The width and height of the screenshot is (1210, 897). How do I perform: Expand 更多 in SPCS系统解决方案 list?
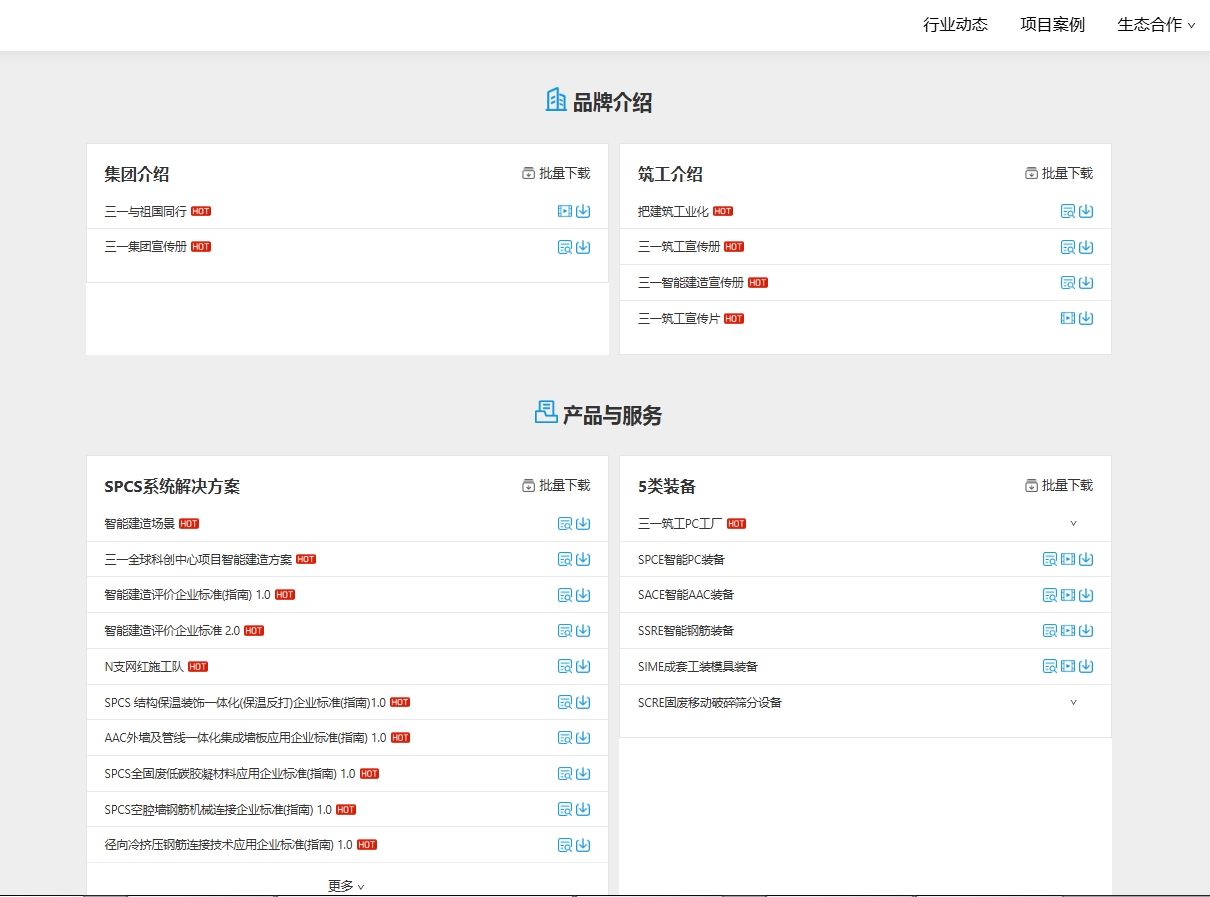click(x=346, y=886)
